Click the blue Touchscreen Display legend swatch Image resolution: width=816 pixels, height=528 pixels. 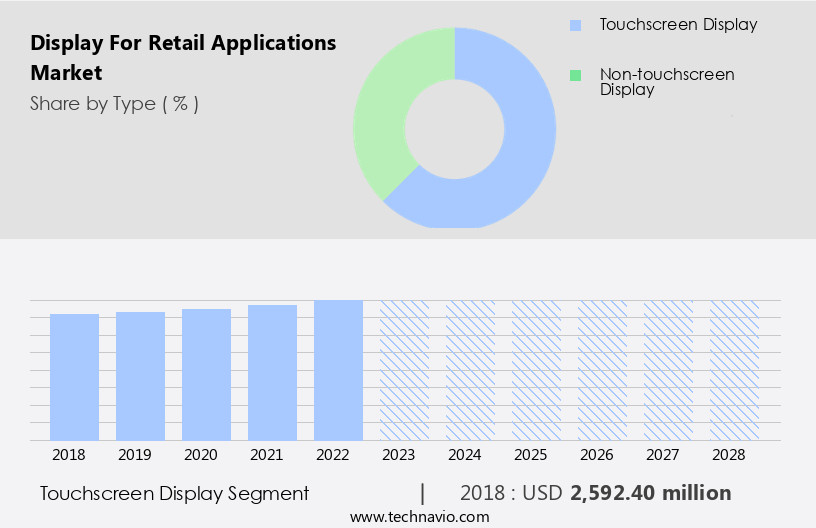[574, 25]
